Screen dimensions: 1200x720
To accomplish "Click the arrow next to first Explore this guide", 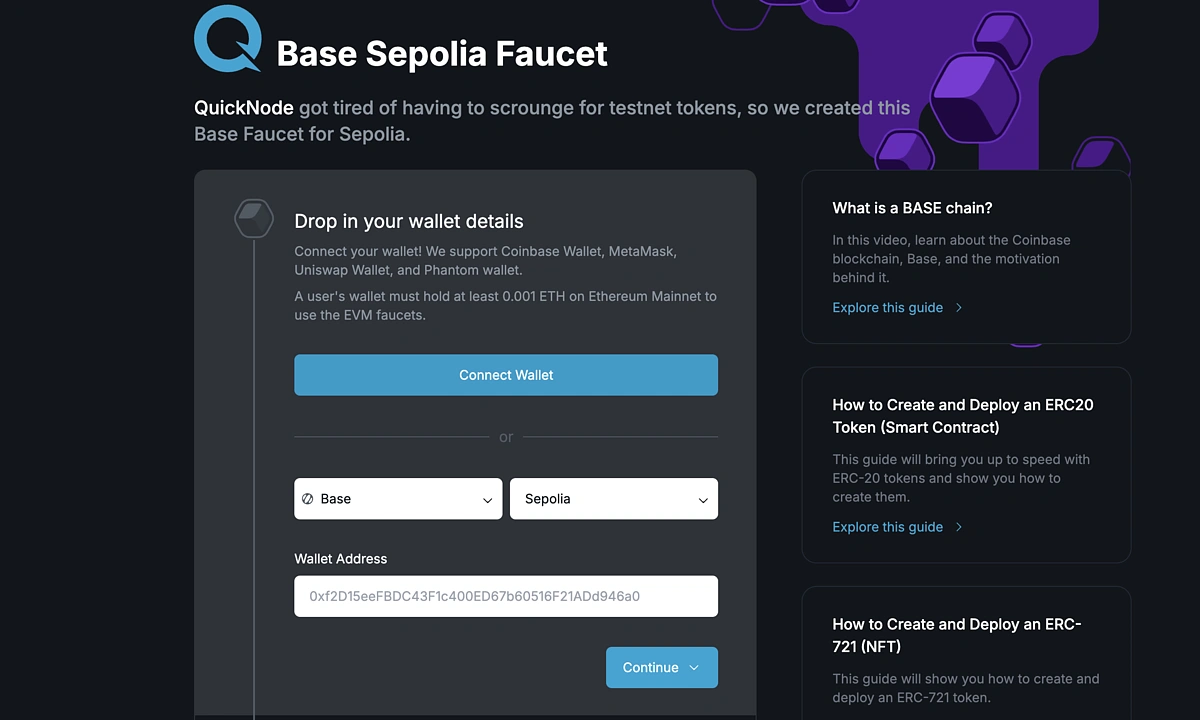I will [x=959, y=308].
